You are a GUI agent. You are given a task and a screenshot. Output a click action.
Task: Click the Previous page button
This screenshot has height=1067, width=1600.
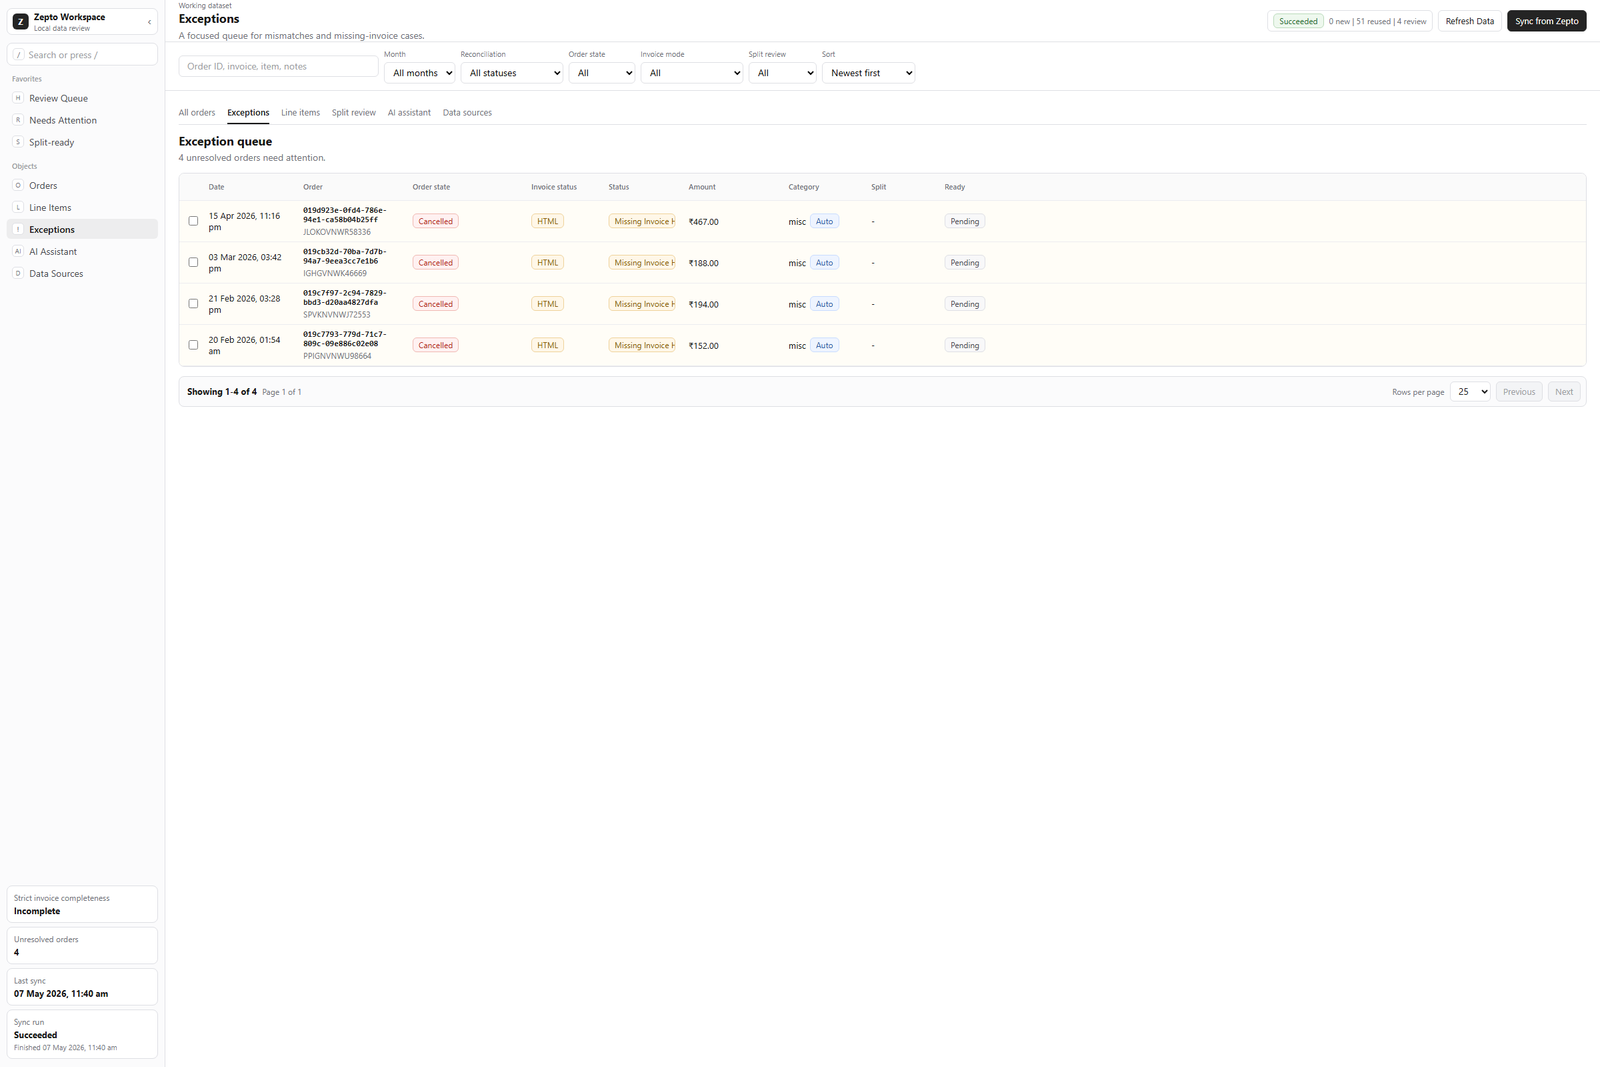(1519, 392)
